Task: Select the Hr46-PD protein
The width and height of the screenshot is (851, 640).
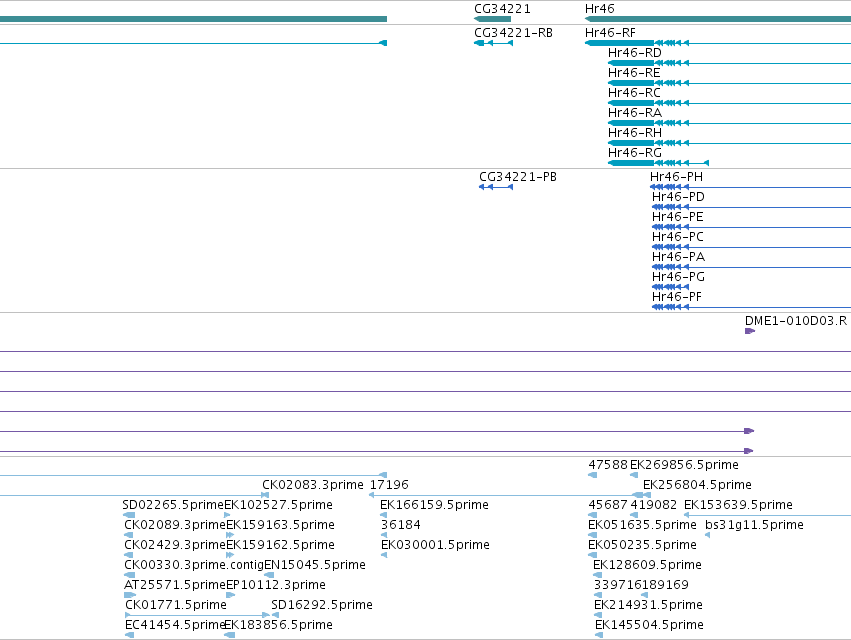Action: pyautogui.click(x=678, y=197)
